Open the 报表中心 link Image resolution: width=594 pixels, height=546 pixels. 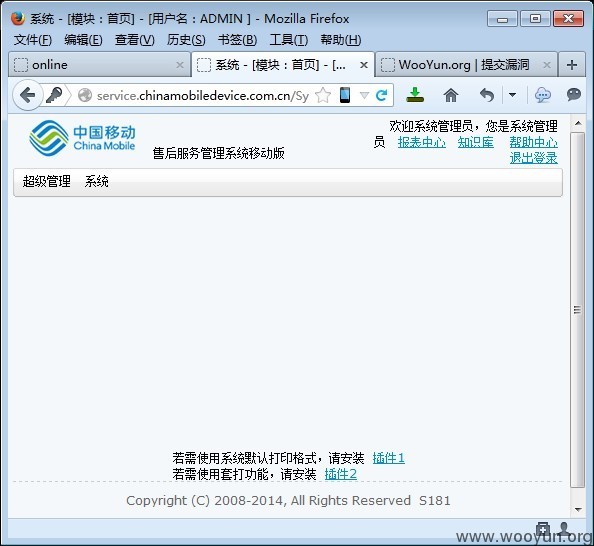(422, 142)
